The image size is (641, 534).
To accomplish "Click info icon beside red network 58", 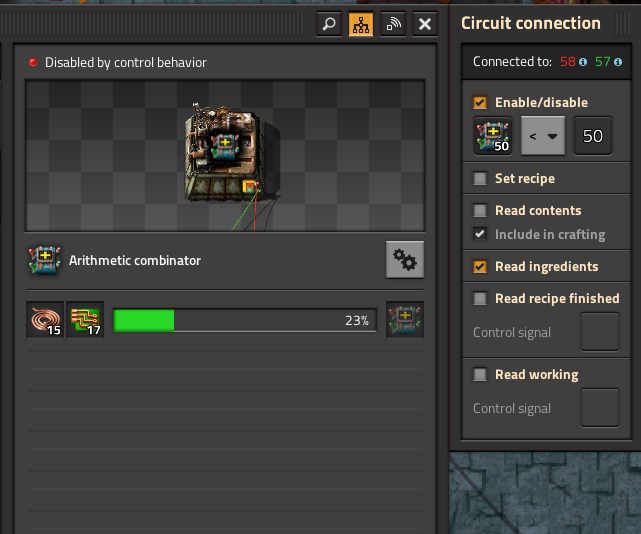I will click(x=583, y=62).
